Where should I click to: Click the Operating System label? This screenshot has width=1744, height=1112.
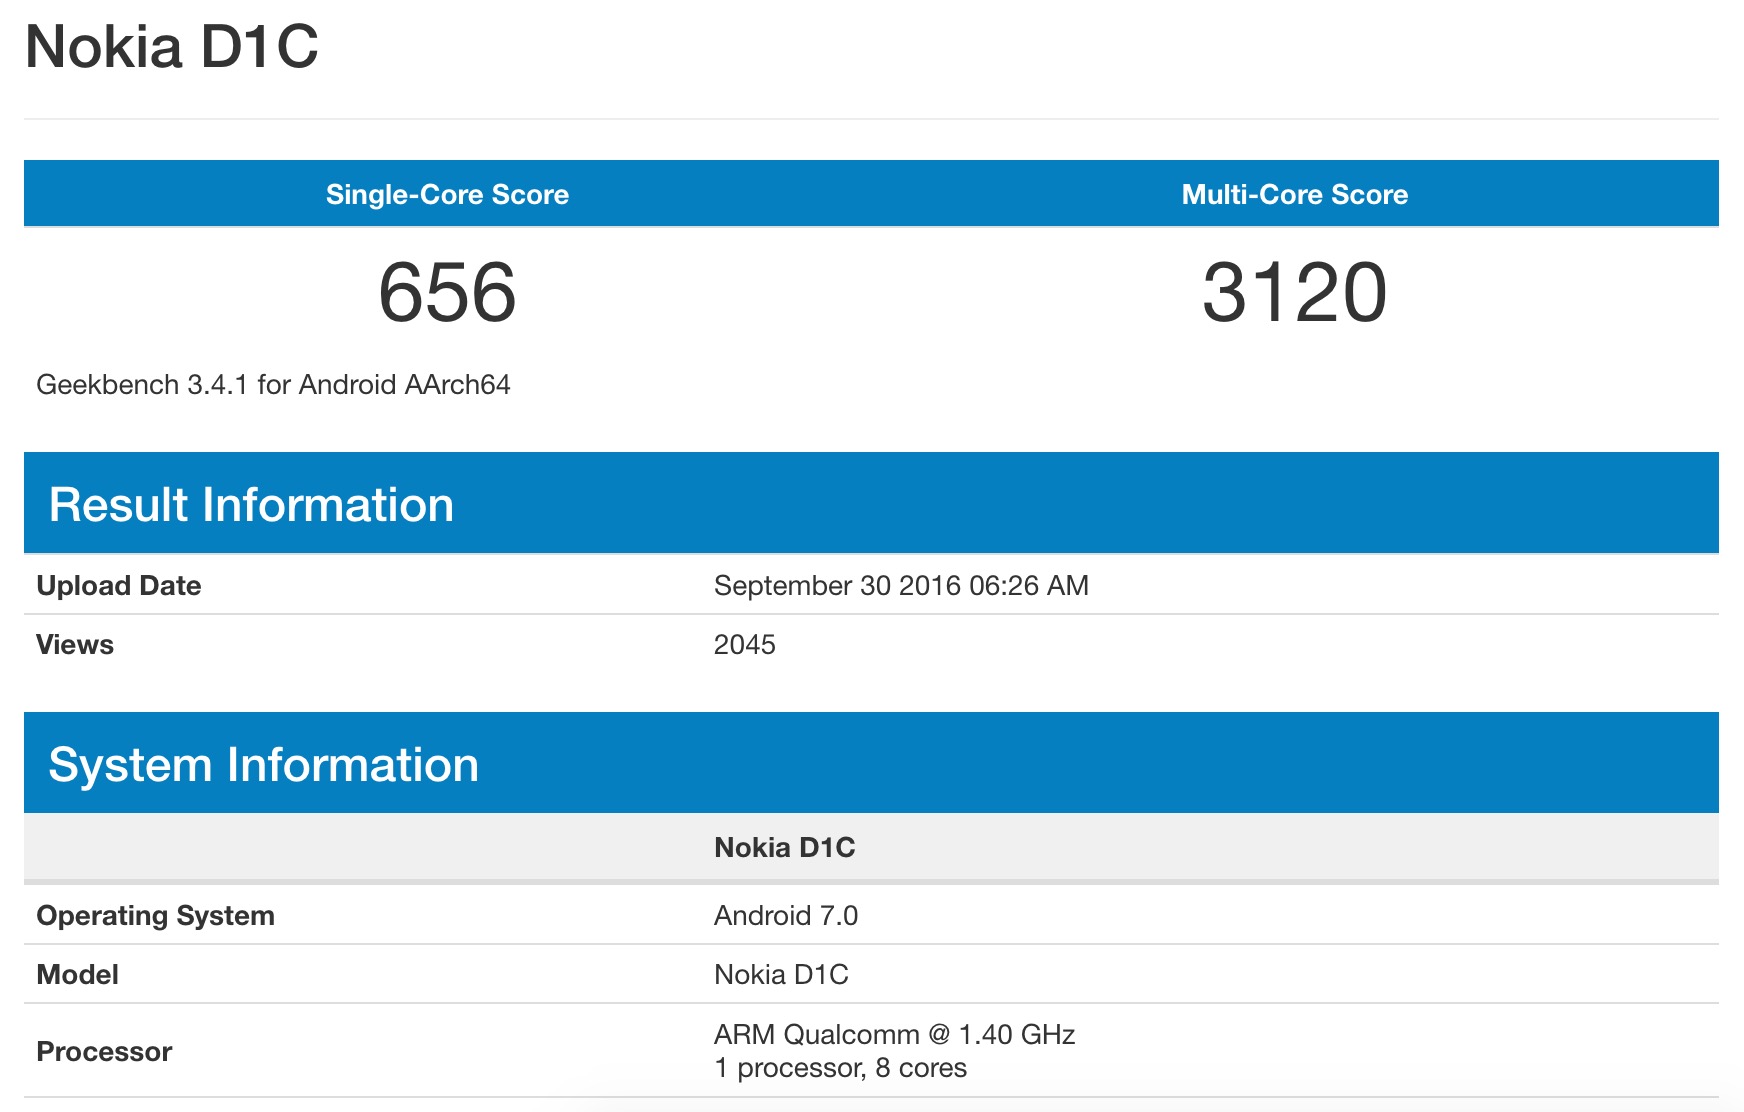155,916
